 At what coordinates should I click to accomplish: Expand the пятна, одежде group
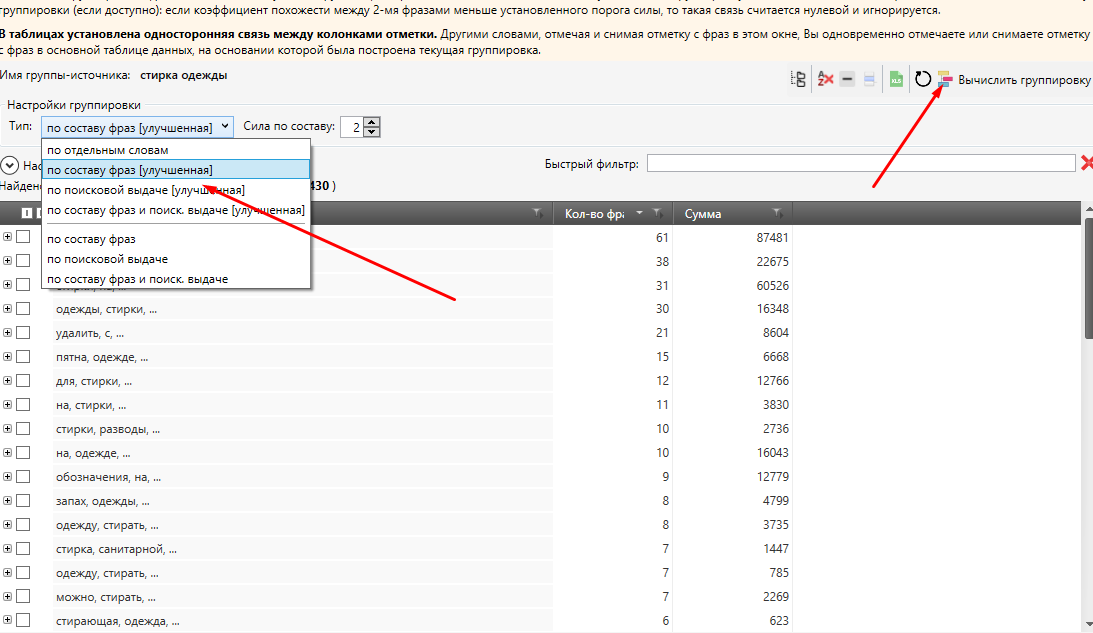pos(7,356)
